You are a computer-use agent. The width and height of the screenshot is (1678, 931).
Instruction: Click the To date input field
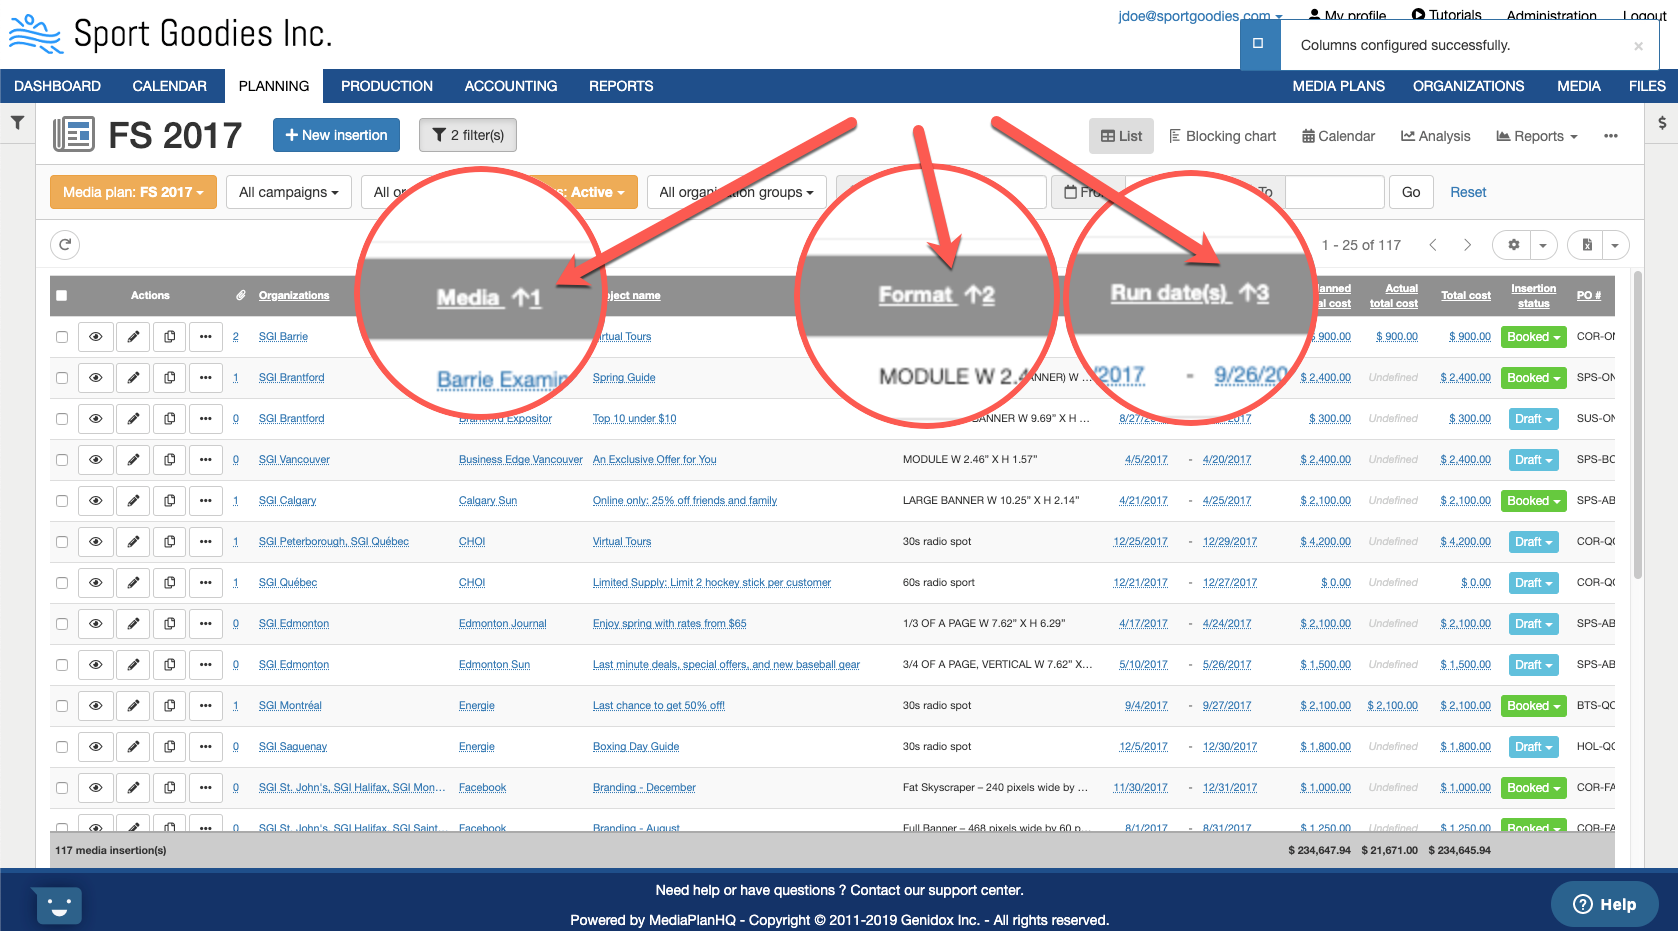pyautogui.click(x=1334, y=192)
